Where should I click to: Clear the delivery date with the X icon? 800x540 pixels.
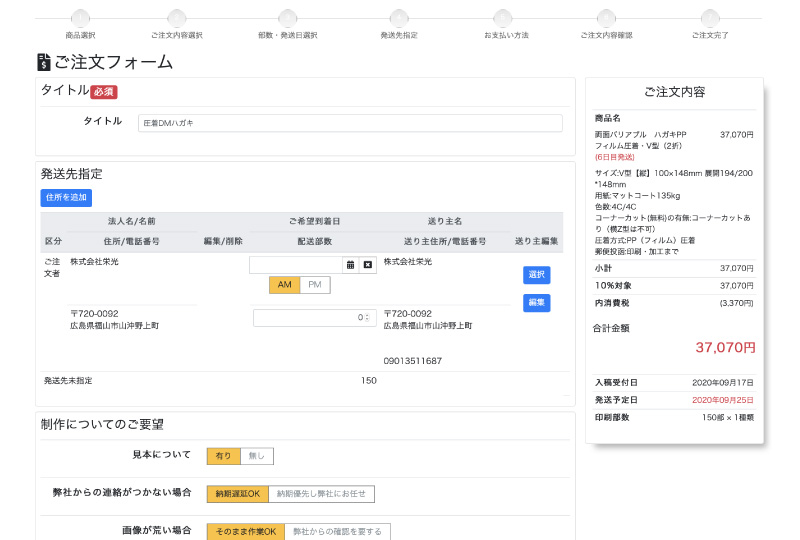(367, 265)
